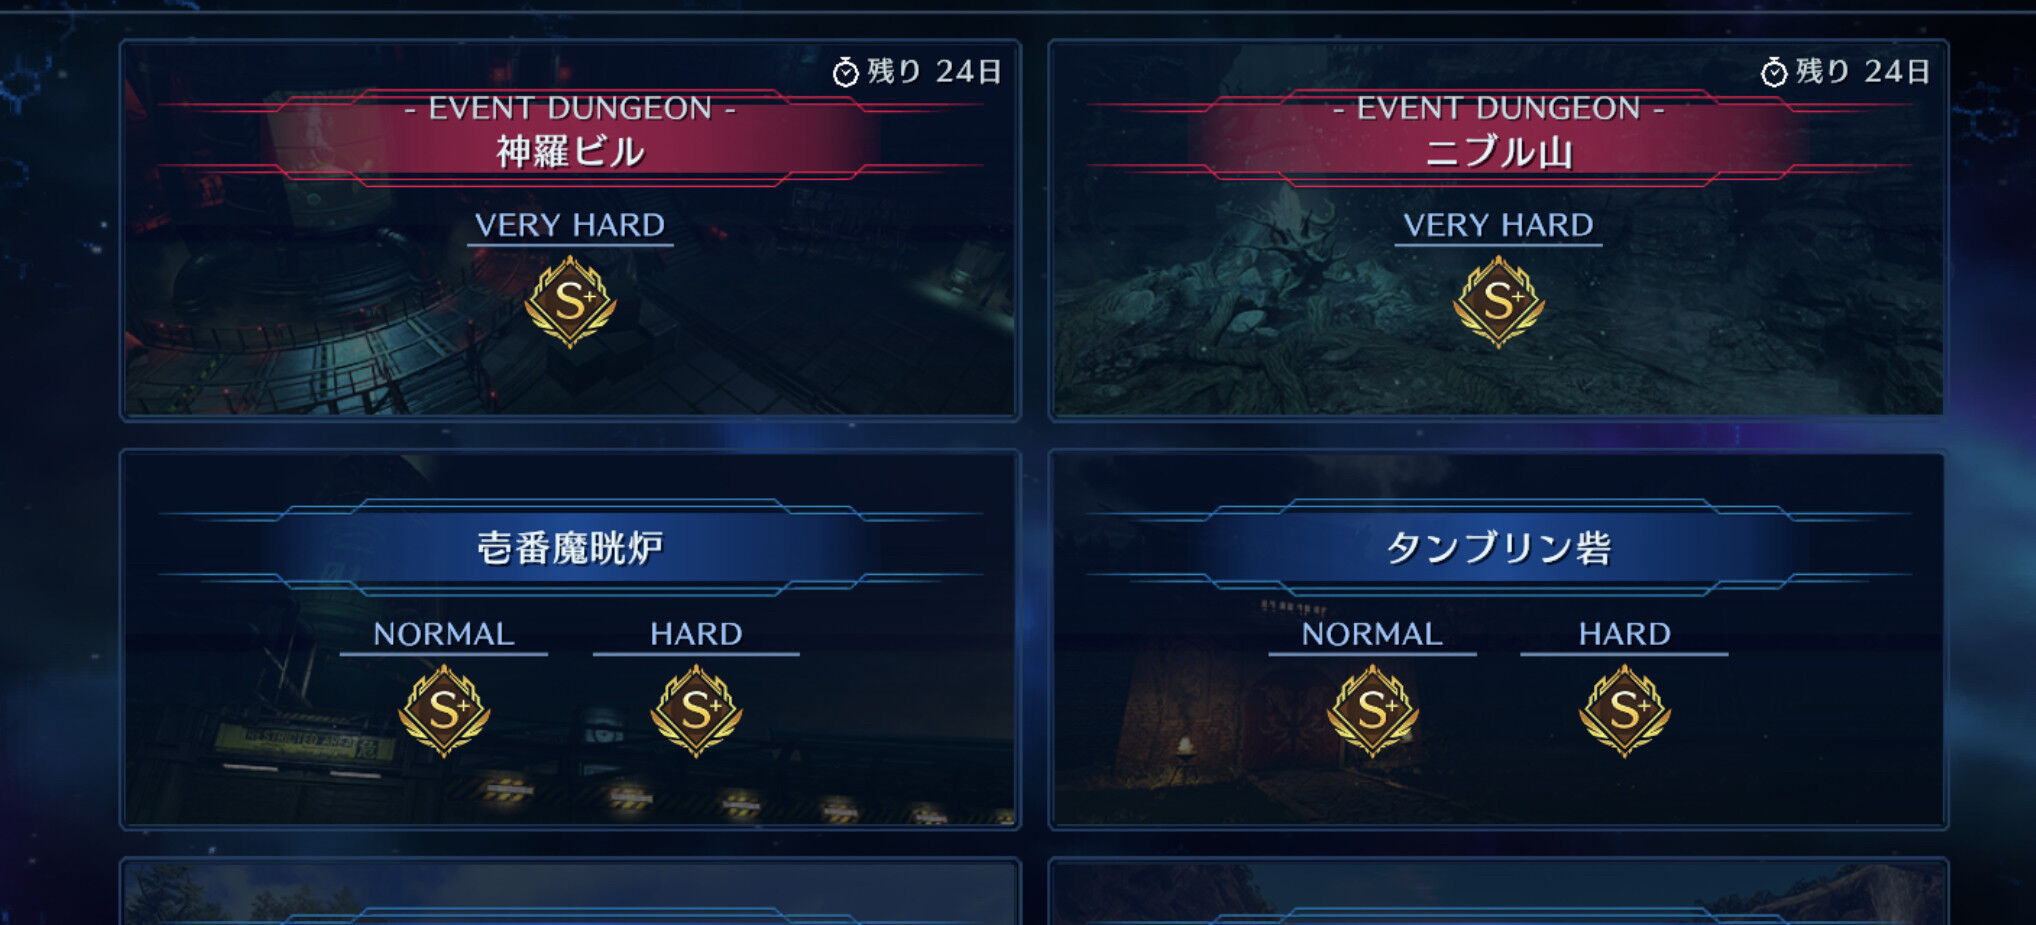Open the 神羅ビル event dungeon banner

click(570, 137)
